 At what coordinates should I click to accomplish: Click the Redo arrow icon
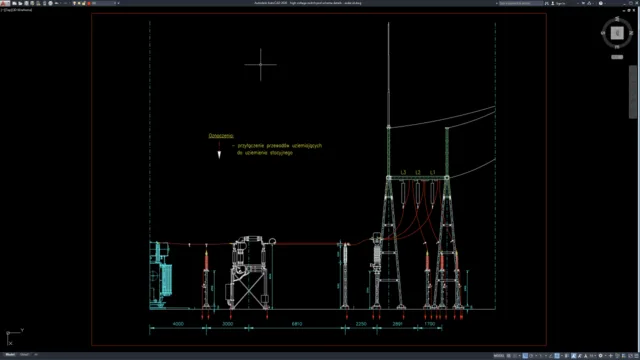[65, 3]
